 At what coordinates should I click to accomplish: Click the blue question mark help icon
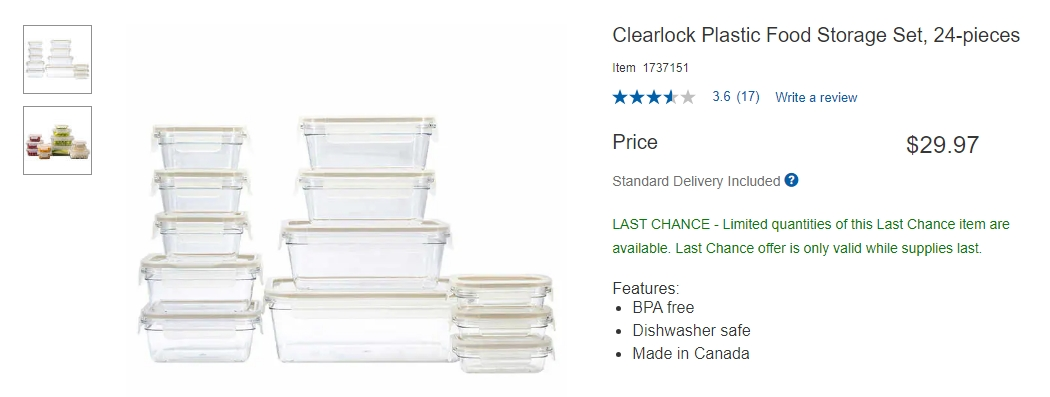[x=791, y=180]
